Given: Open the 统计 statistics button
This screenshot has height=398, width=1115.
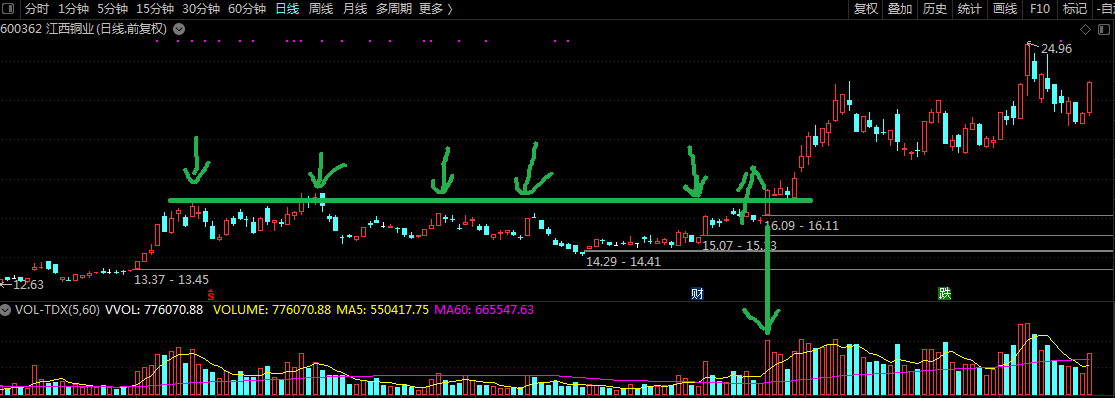Looking at the screenshot, I should tap(969, 9).
